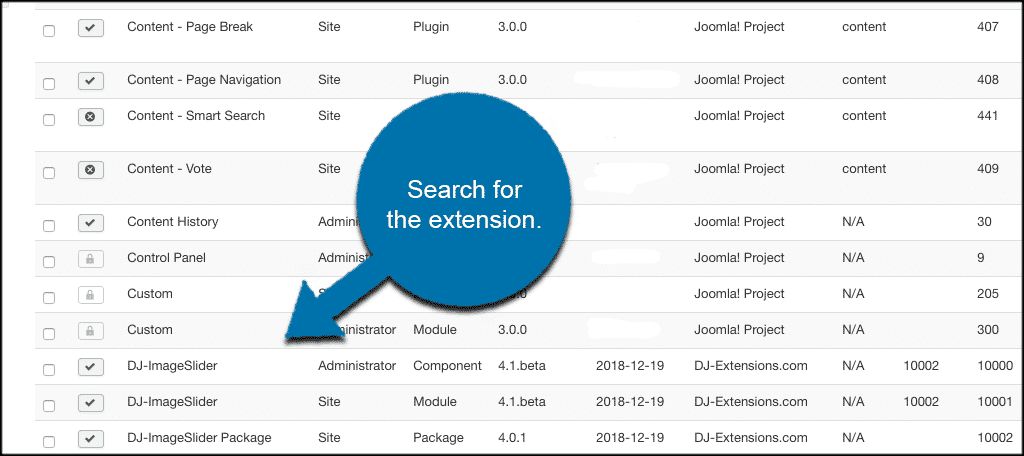This screenshot has height=456, width=1024.
Task: Toggle status icon of DJ-ImageSlider Module row
Action: tap(91, 403)
